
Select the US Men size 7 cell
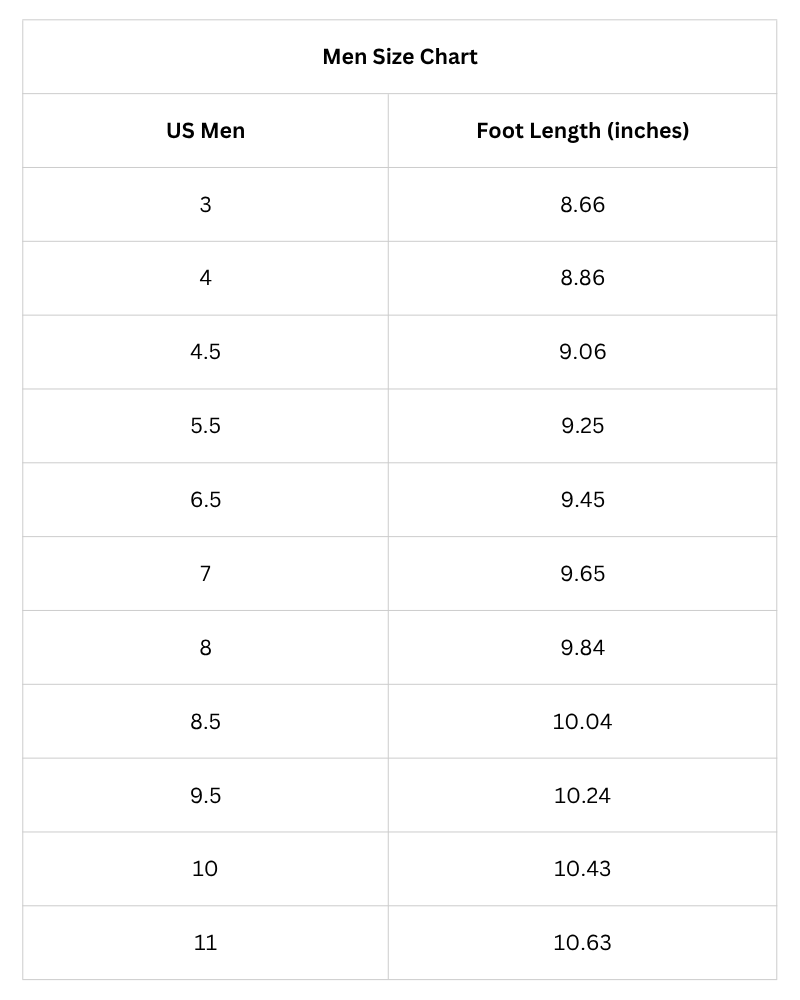coord(205,574)
